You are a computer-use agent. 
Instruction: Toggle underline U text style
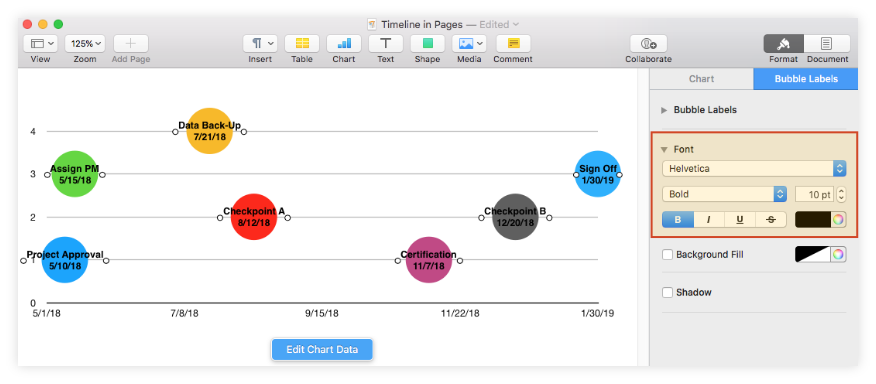pyautogui.click(x=740, y=220)
